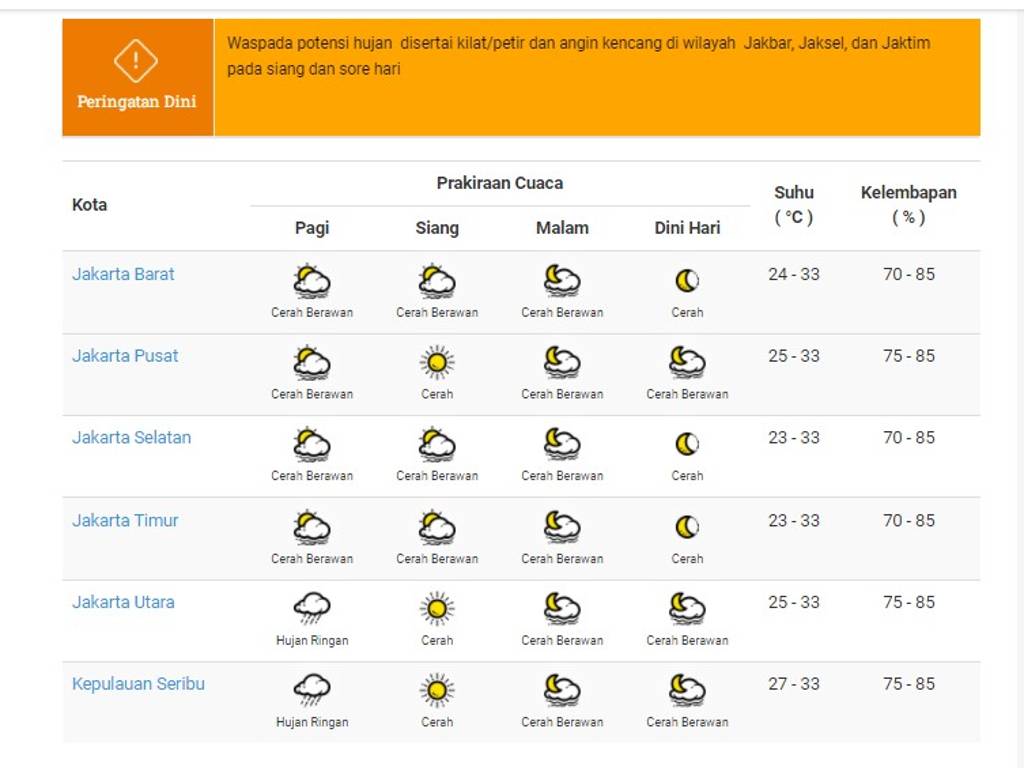
Task: Click Jakarta Selatan night cloudy moon icon
Action: tap(562, 444)
